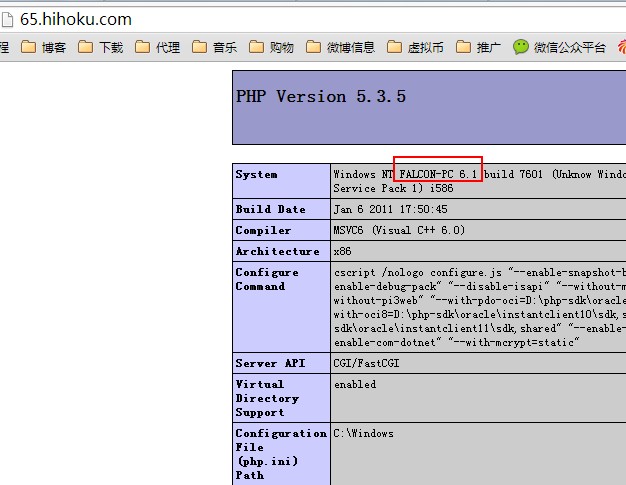
Task: Open the 虚拟币 bookmark folder
Action: click(415, 47)
